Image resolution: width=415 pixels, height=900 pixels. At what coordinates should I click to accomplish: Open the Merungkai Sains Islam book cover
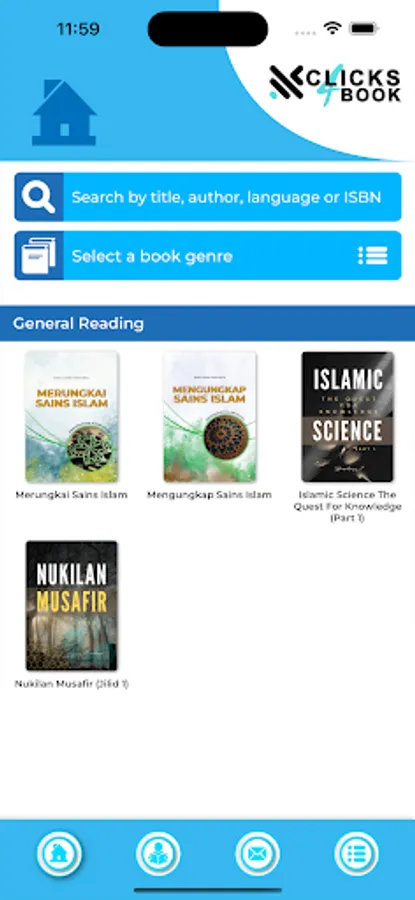(x=72, y=417)
